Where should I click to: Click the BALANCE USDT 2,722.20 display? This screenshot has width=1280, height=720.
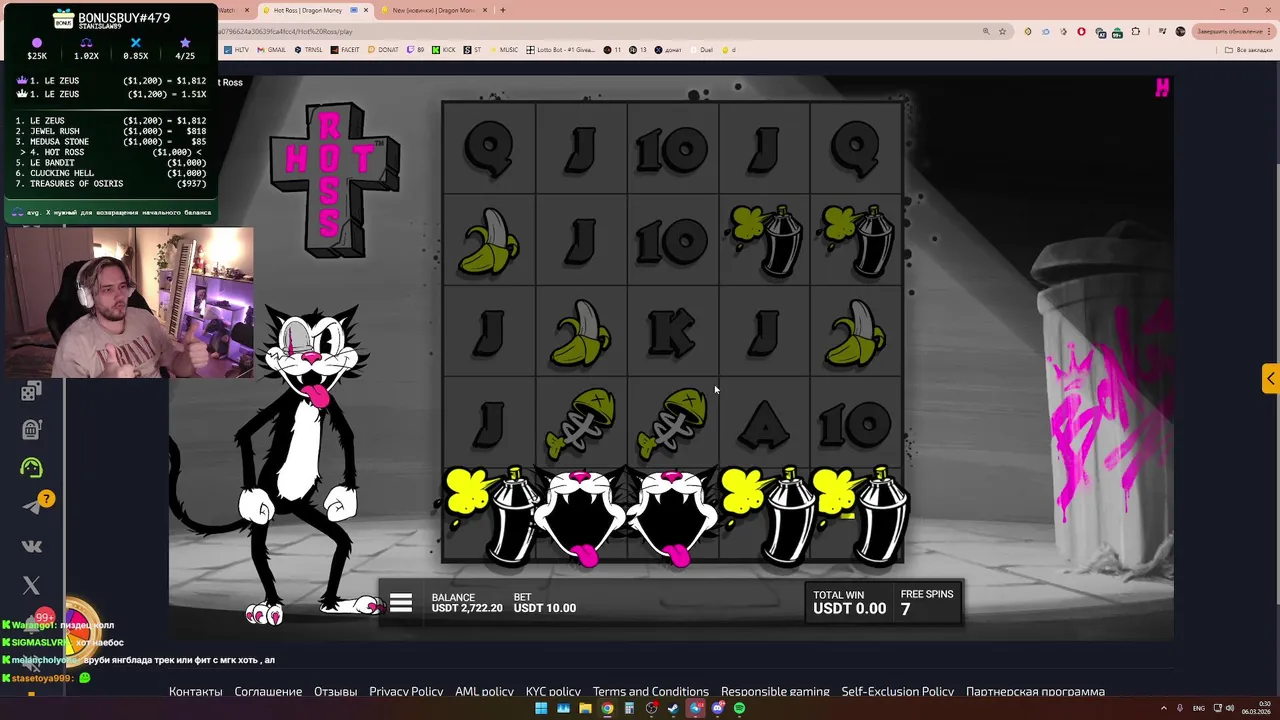[x=467, y=602]
